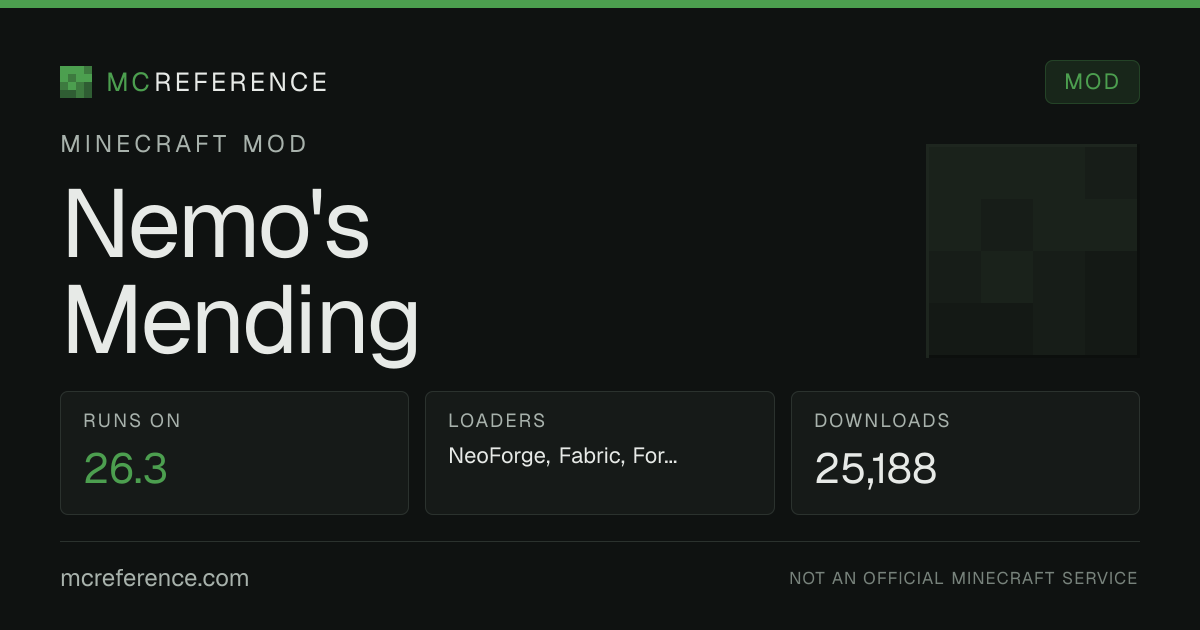Open the Runs On 26.3 card
Image resolution: width=1200 pixels, height=630 pixels.
tap(234, 453)
